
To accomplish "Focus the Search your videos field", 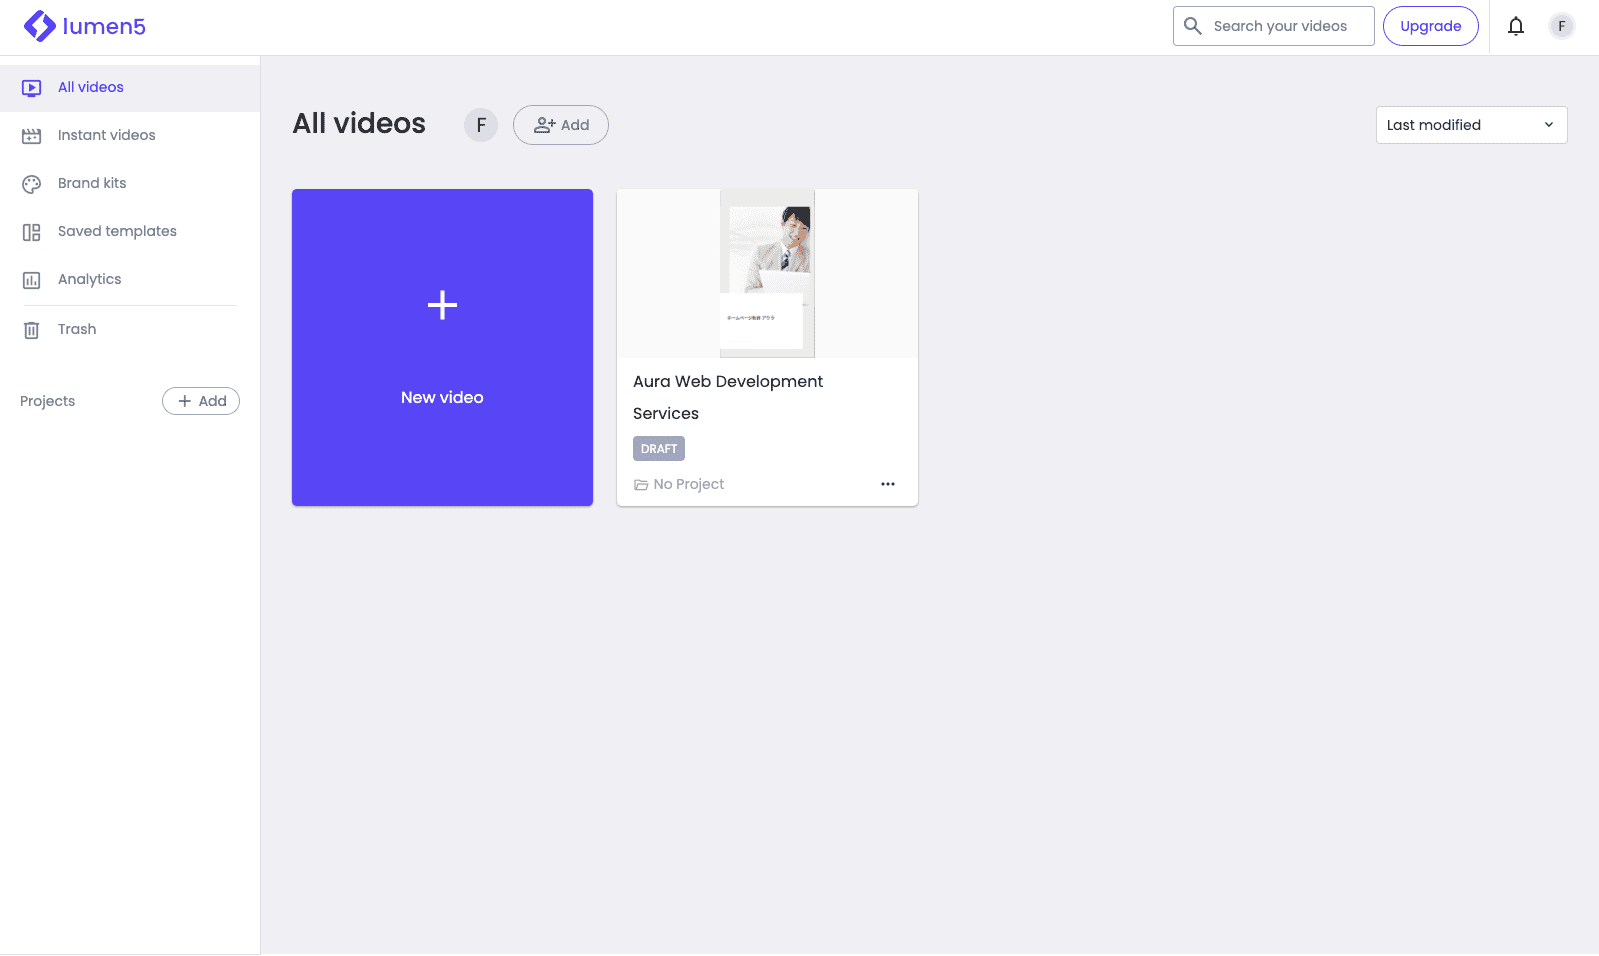I will tap(1280, 26).
